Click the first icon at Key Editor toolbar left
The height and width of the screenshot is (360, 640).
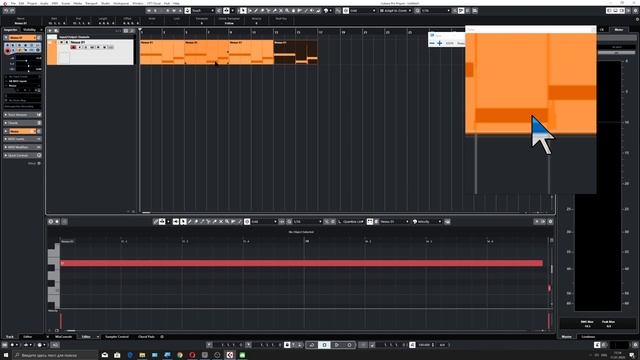coord(51,222)
